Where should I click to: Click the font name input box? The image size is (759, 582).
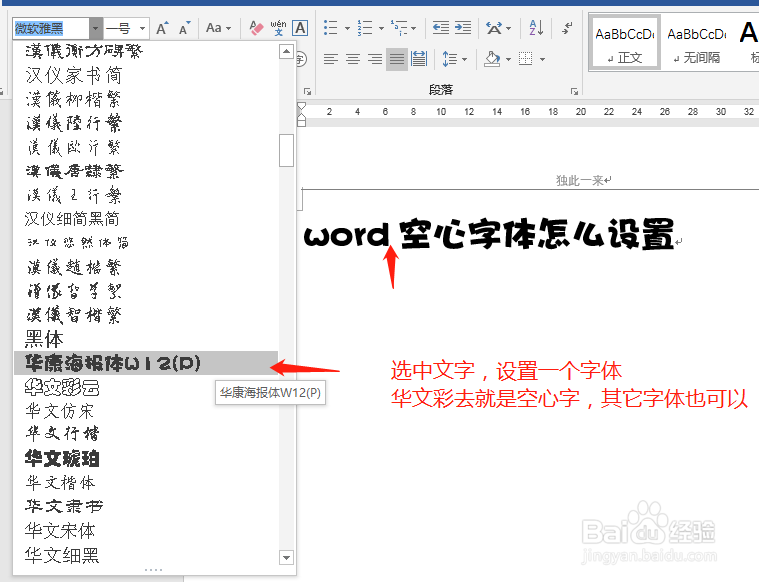click(x=51, y=29)
